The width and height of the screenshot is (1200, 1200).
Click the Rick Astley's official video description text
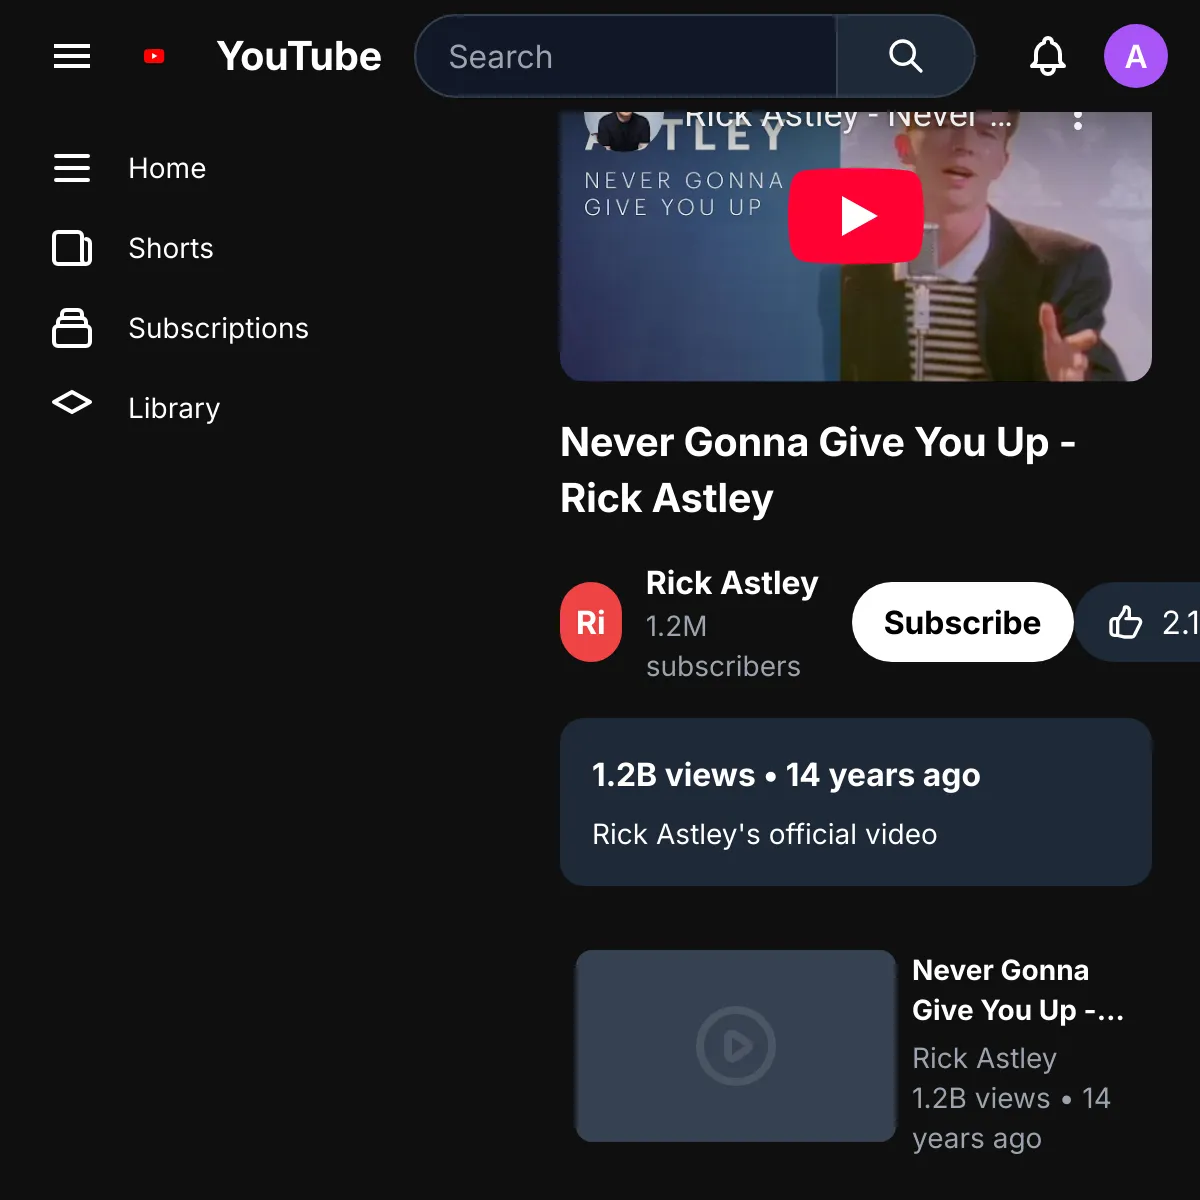pos(765,834)
